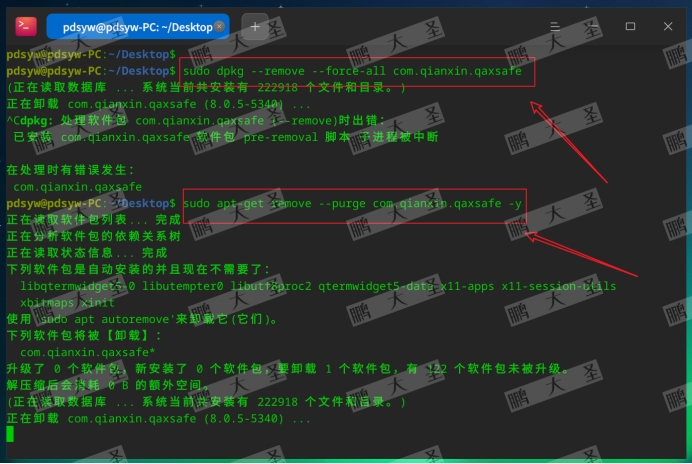
Task: Click the red terminal app icon
Action: 26,26
